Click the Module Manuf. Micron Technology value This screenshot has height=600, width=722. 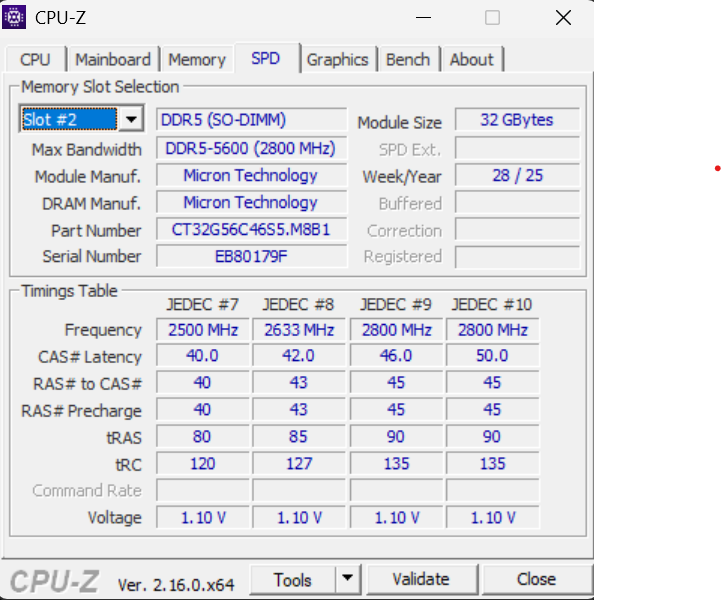tap(251, 175)
